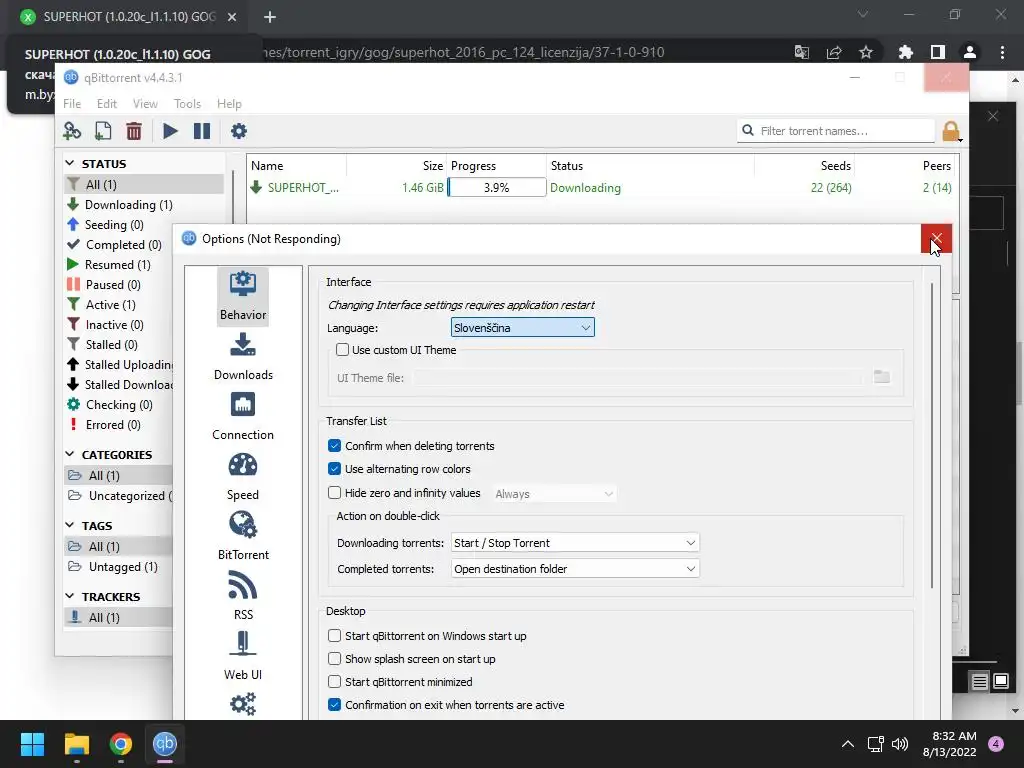Click the Resume torrents play icon
The image size is (1024, 768).
coord(170,131)
